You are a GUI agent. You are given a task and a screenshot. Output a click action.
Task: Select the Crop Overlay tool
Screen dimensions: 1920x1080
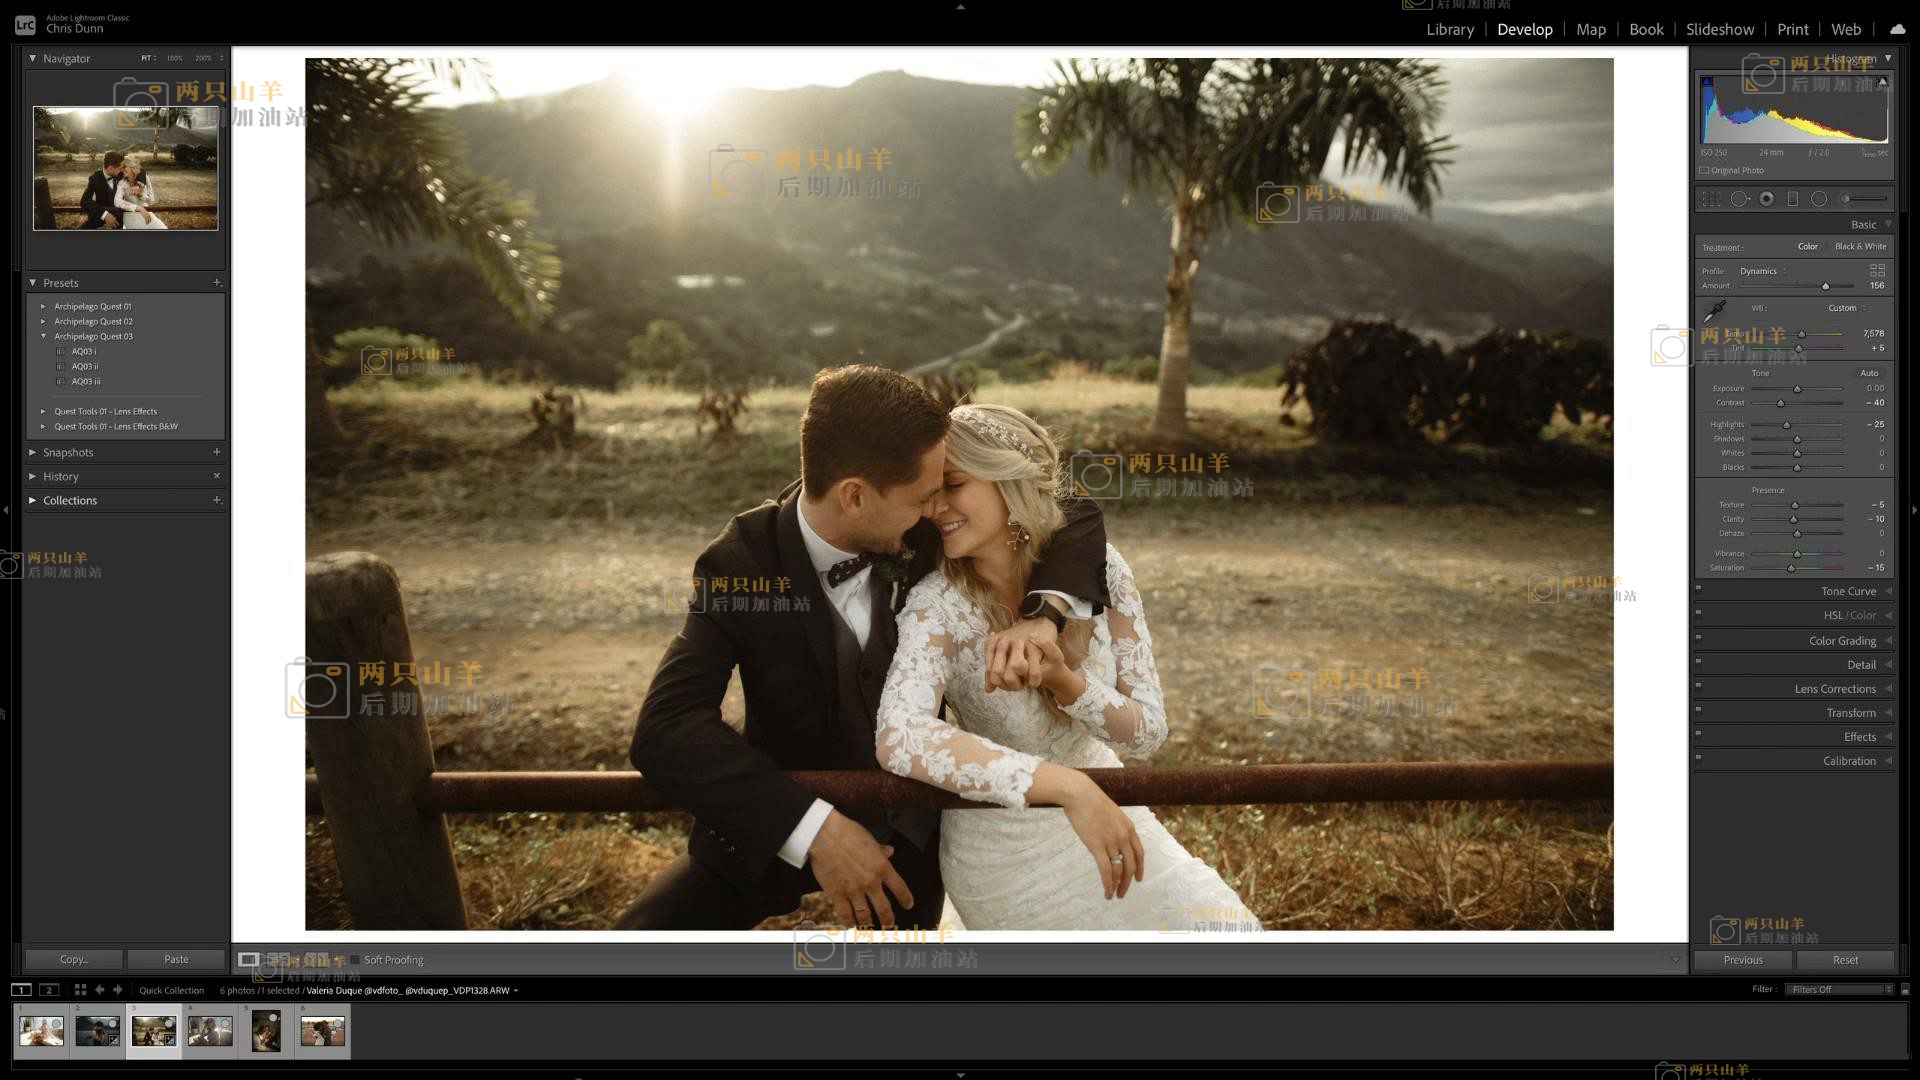[1712, 199]
